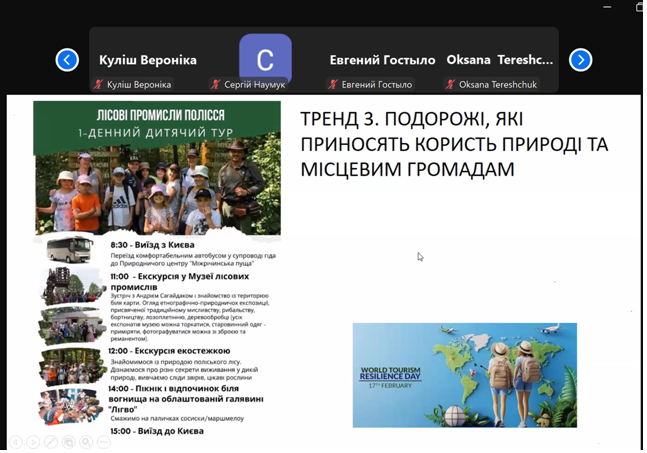The image size is (647, 453).
Task: Select Евгений Гостыло's video tile
Action: click(x=382, y=60)
